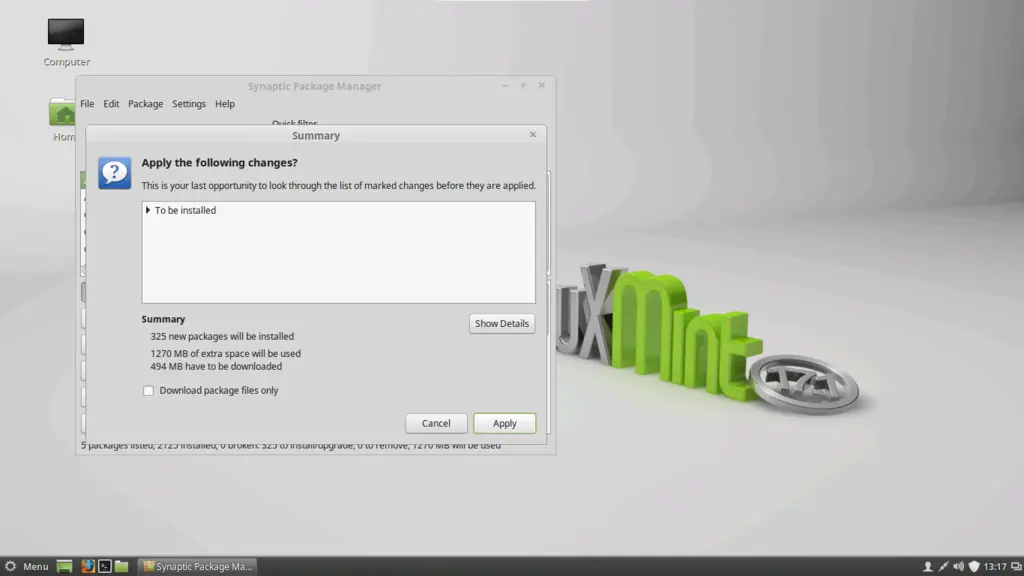
Task: Open the volume speaker tray icon
Action: point(958,566)
